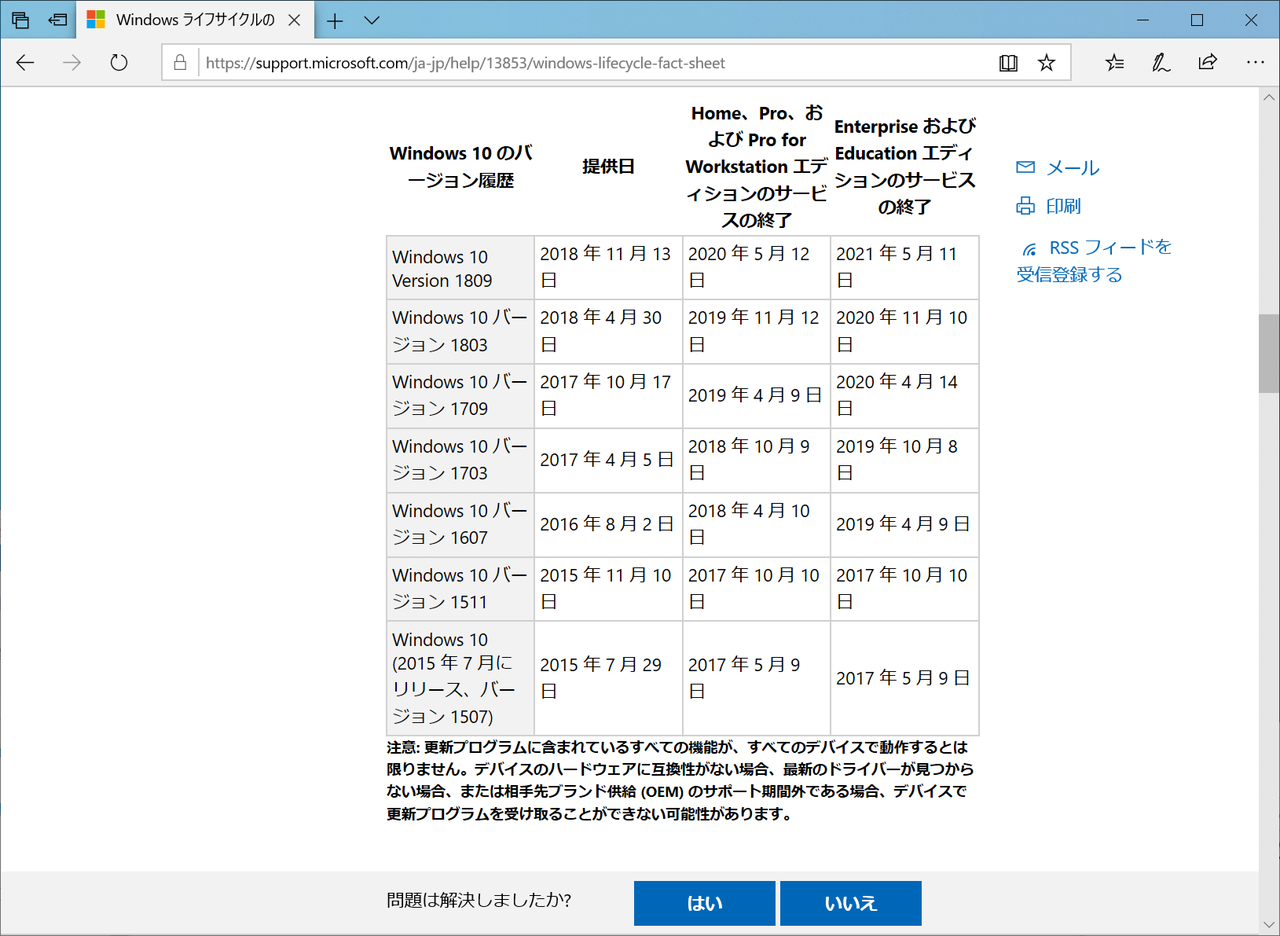
Task: Go forward with the forward arrow
Action: click(72, 63)
